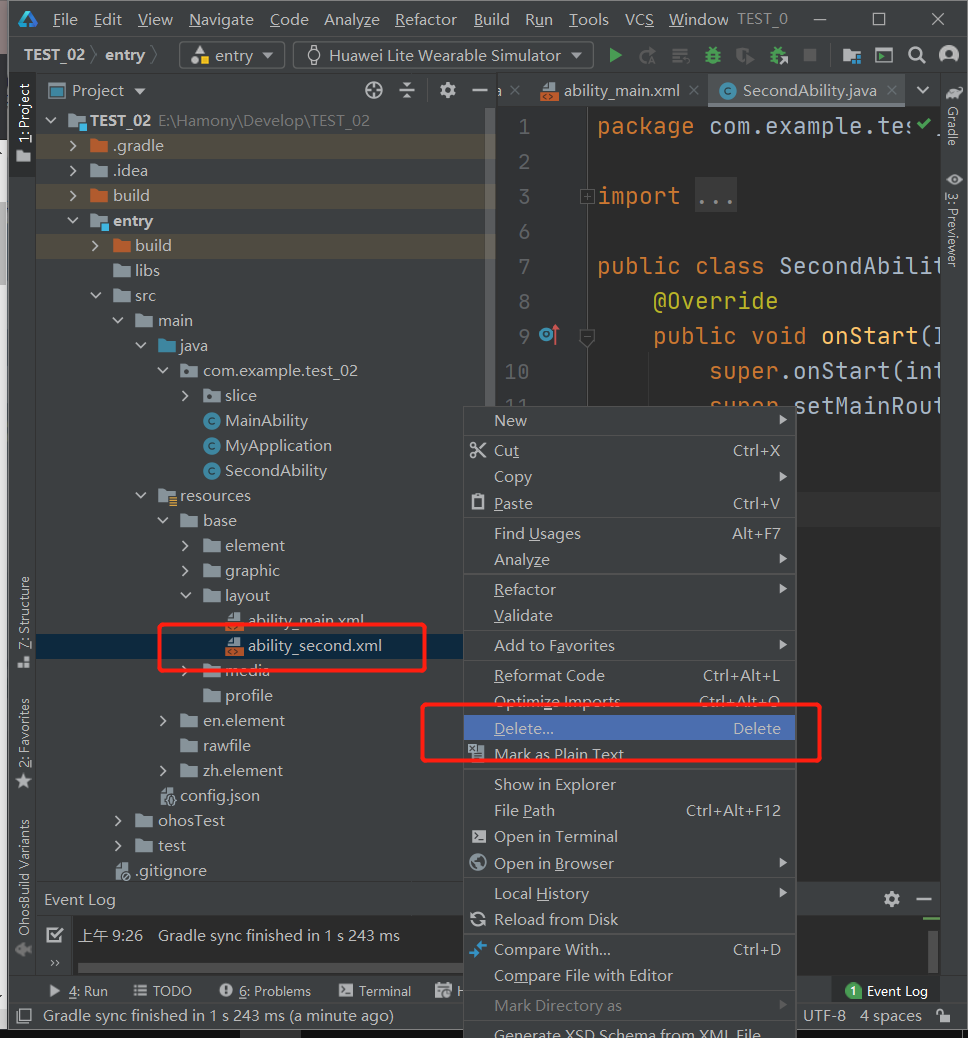Screen dimensions: 968x1038
Task: Select config.json in project tree
Action: (219, 796)
